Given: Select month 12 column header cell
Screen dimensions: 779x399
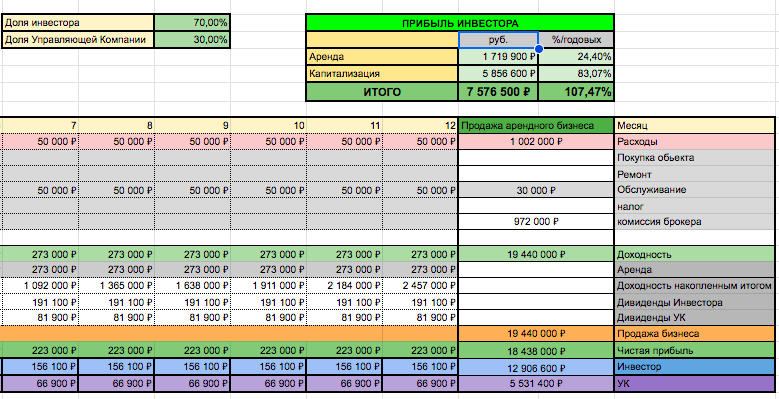Looking at the screenshot, I should point(420,126).
